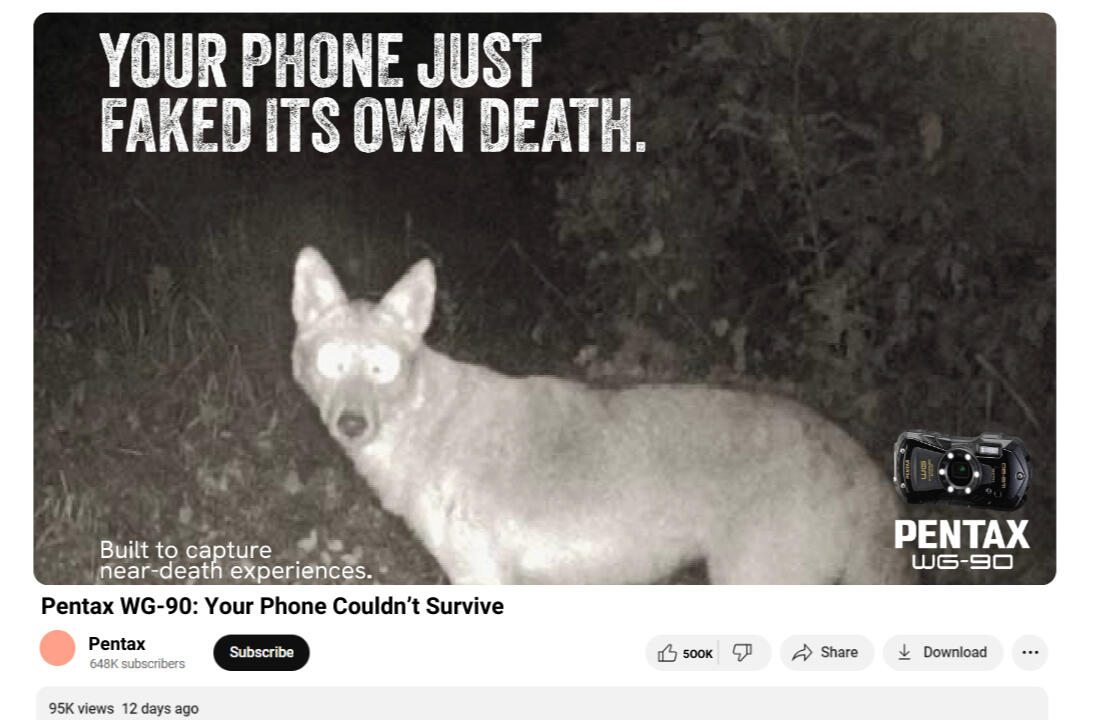Click the video title text
1096x720 pixels.
(273, 605)
